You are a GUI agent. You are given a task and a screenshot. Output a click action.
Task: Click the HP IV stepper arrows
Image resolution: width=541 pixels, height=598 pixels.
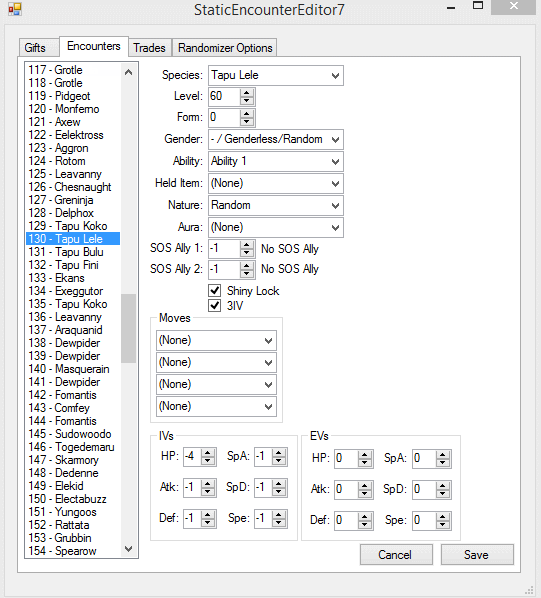208,457
